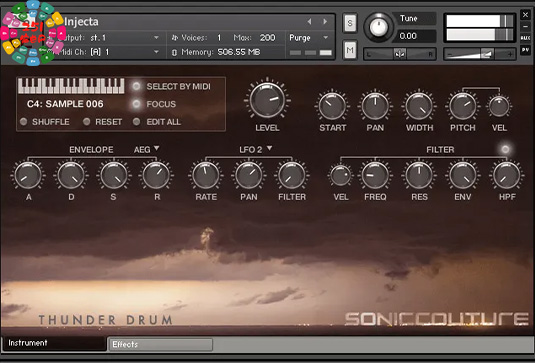Click the filter FREQ knob

pyautogui.click(x=375, y=175)
